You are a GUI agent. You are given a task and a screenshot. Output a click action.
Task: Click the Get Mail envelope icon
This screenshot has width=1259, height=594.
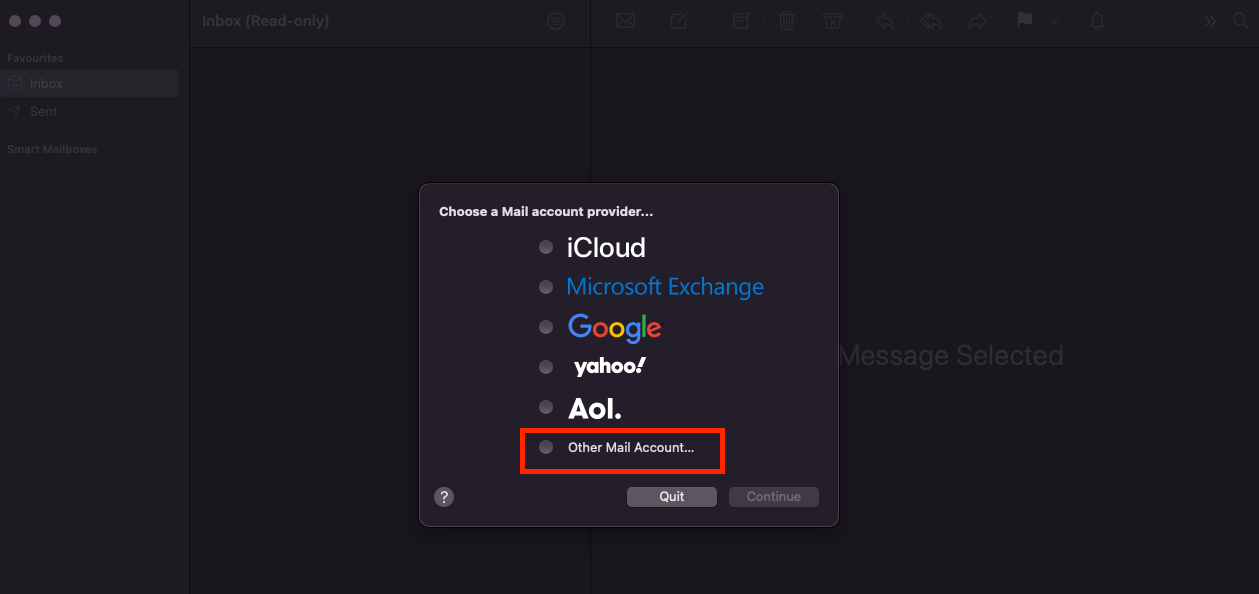pyautogui.click(x=625, y=20)
